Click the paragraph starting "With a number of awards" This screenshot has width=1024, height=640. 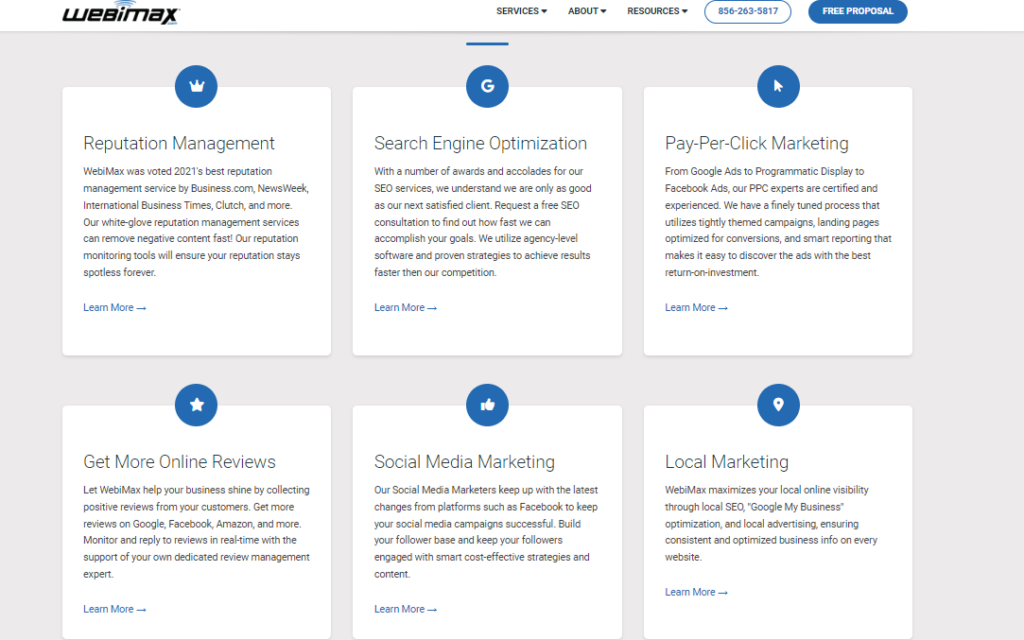click(483, 222)
